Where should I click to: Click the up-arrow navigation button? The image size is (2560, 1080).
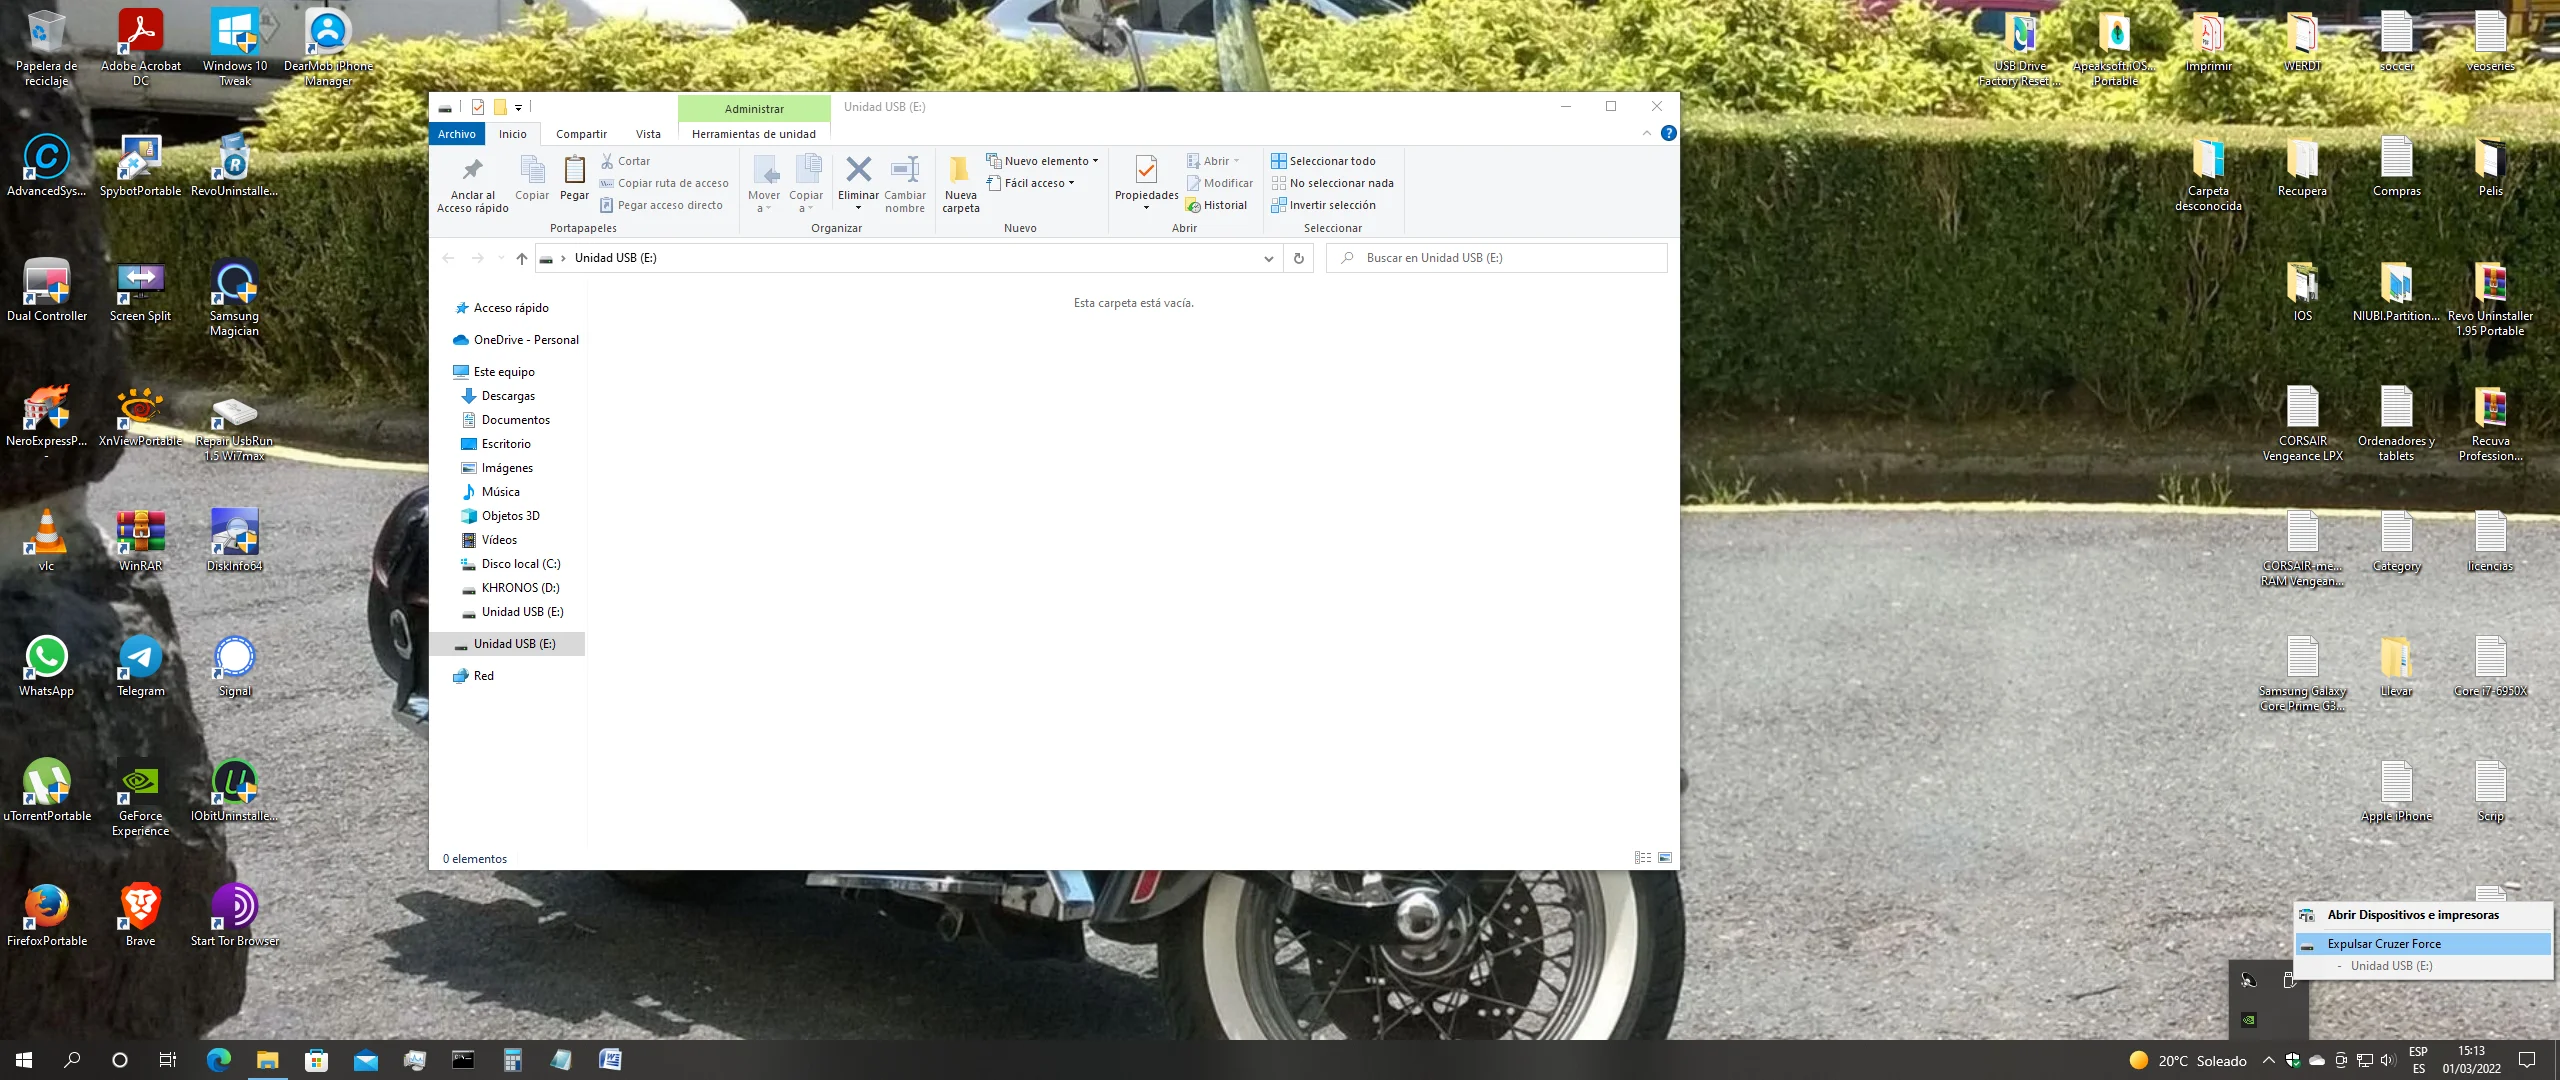tap(521, 258)
